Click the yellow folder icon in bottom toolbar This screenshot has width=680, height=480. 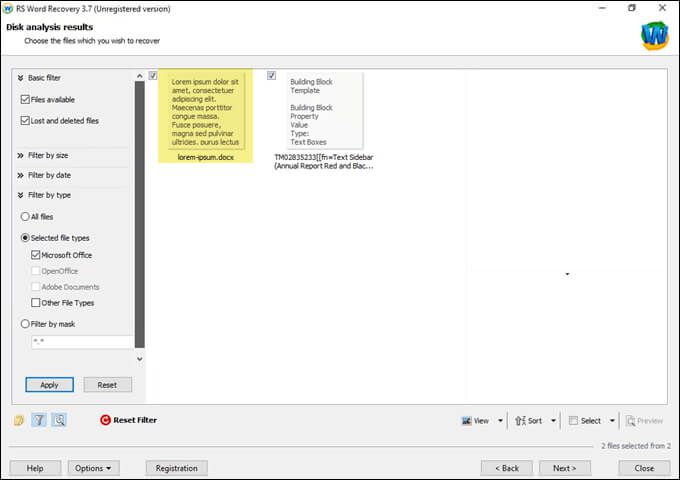[19, 420]
